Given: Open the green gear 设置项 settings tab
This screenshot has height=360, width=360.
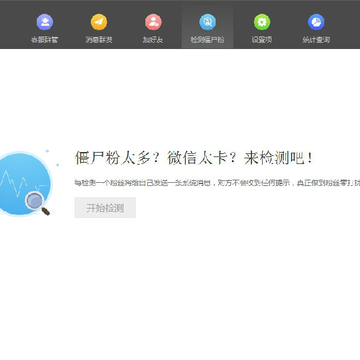Looking at the screenshot, I should click(x=262, y=28).
